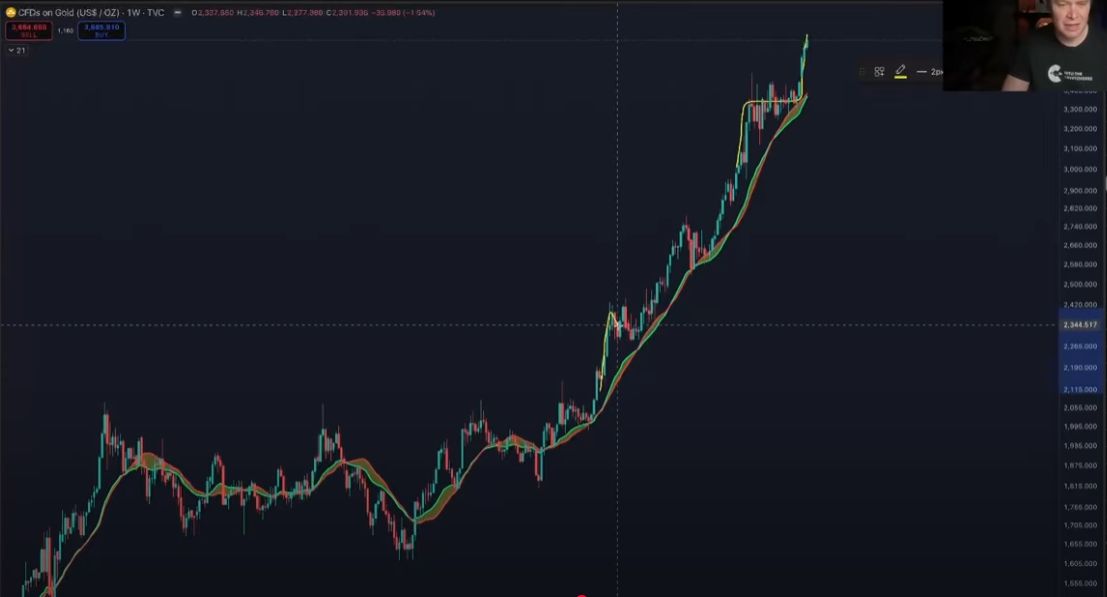The height and width of the screenshot is (597, 1107).
Task: Select the pencil drawing tool on the floating toolbar
Action: click(x=900, y=70)
